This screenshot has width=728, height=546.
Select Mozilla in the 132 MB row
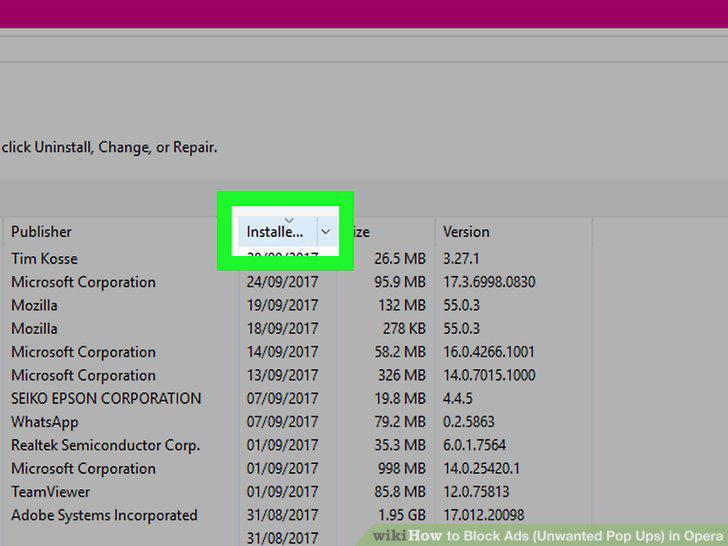(x=34, y=305)
